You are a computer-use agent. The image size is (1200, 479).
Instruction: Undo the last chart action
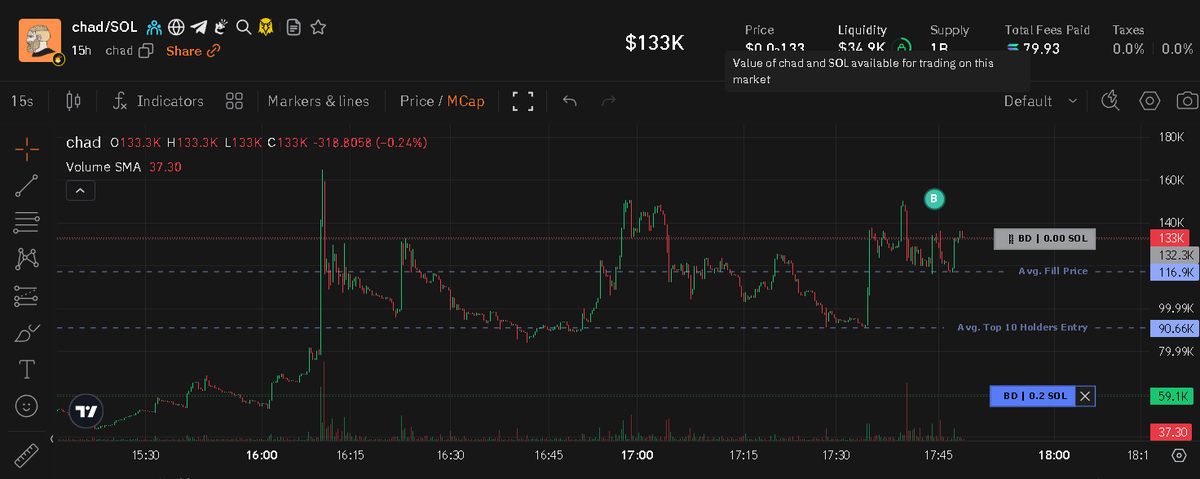(x=570, y=101)
